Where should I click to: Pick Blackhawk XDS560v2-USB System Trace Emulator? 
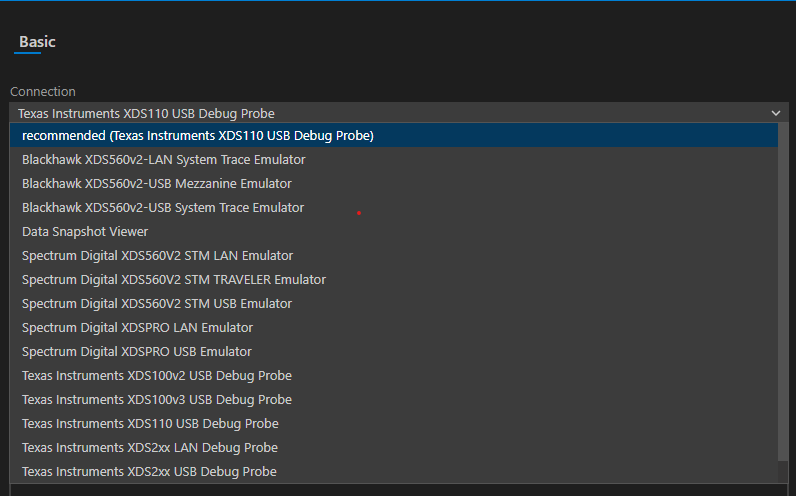click(163, 208)
